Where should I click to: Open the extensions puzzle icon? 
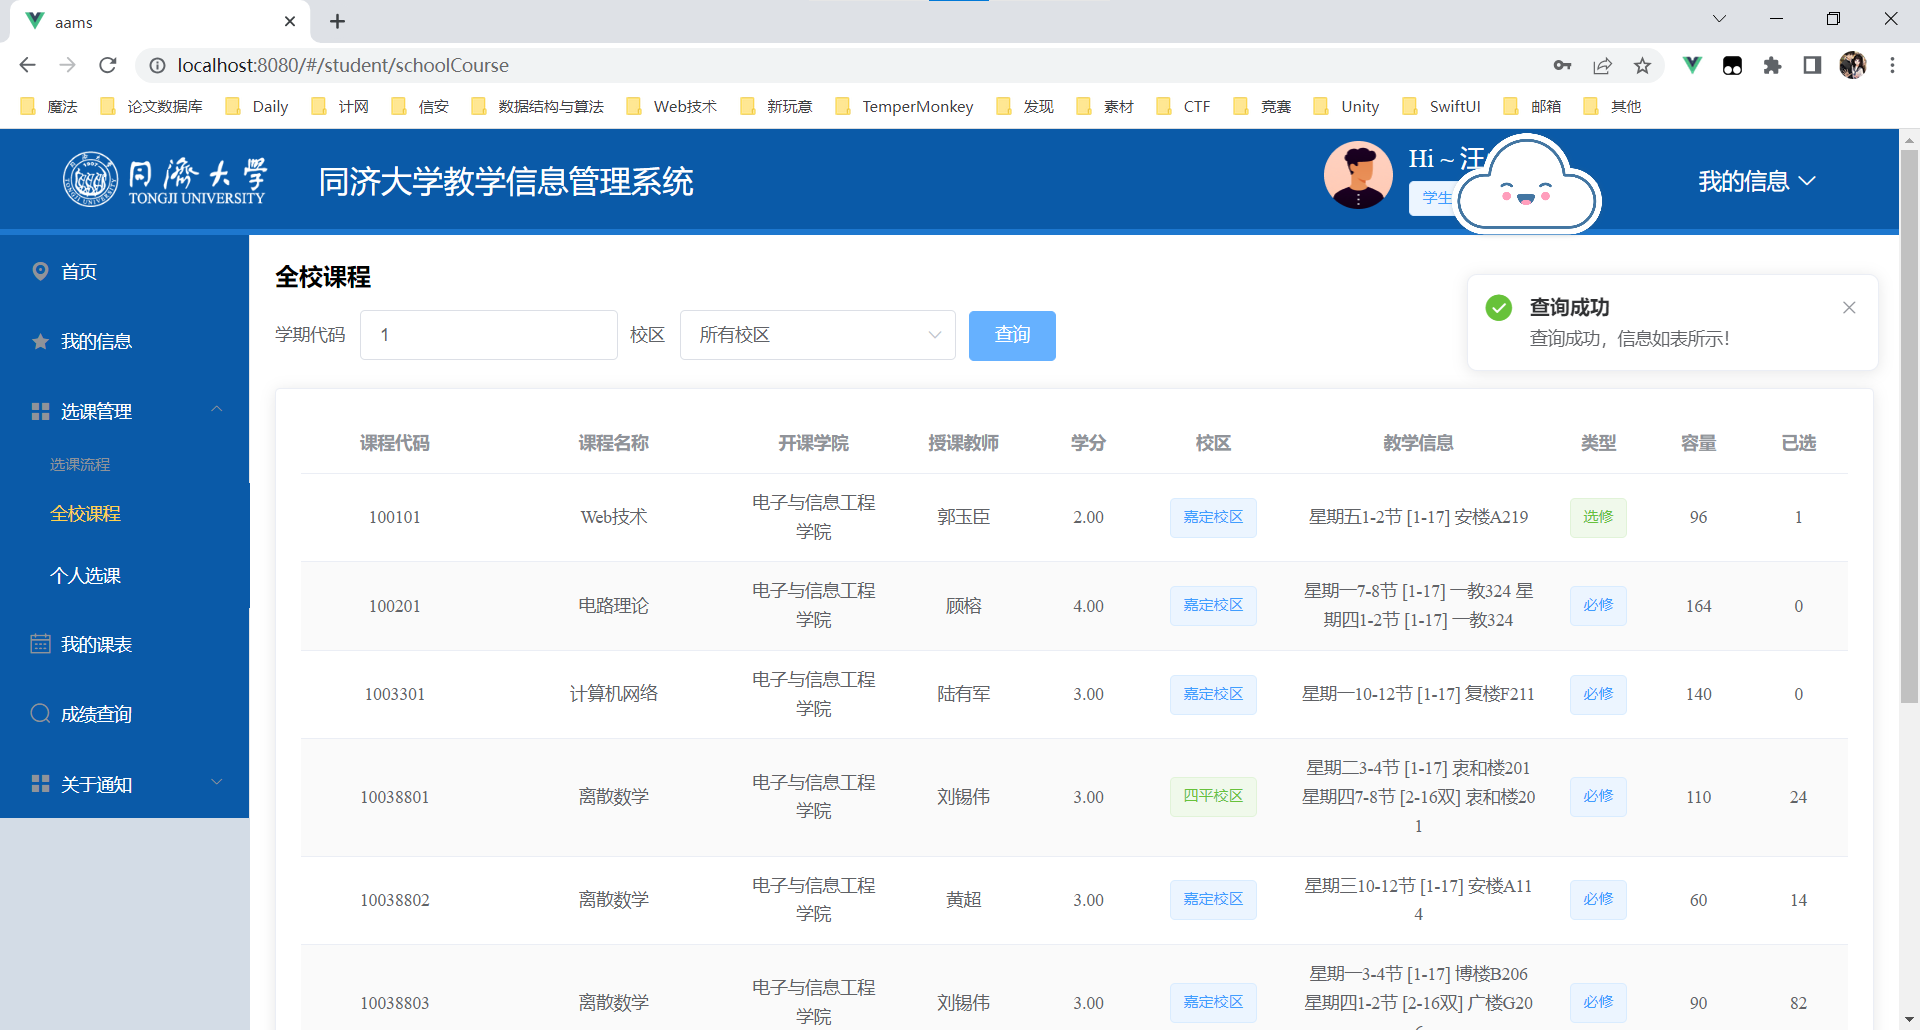point(1772,65)
